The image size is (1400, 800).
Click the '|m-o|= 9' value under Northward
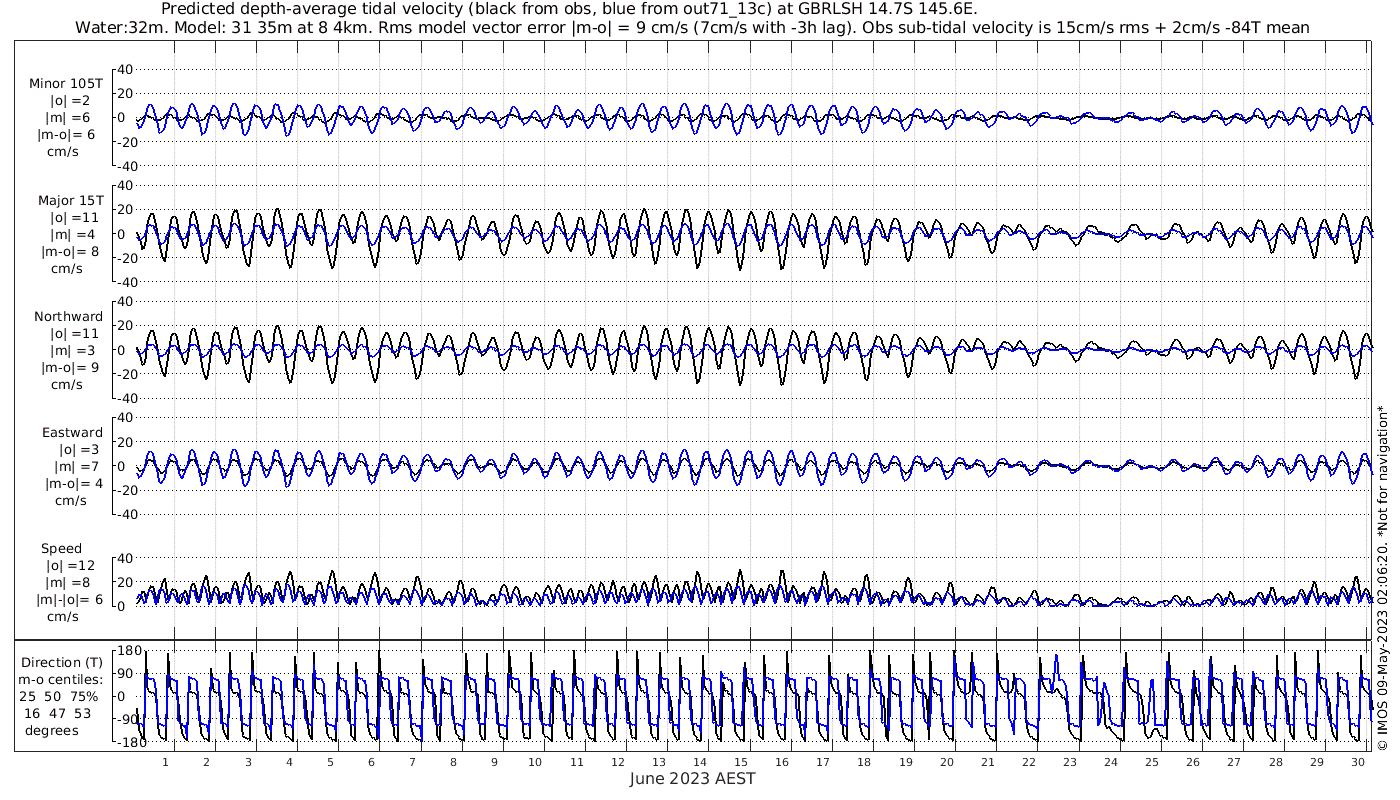click(69, 367)
